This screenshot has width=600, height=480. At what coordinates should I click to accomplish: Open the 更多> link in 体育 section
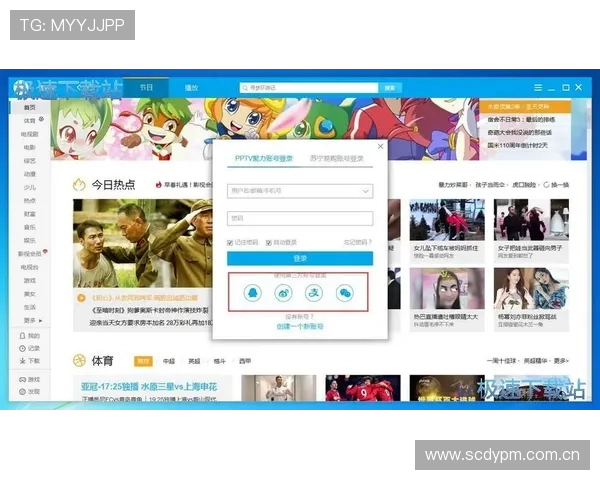coord(561,361)
